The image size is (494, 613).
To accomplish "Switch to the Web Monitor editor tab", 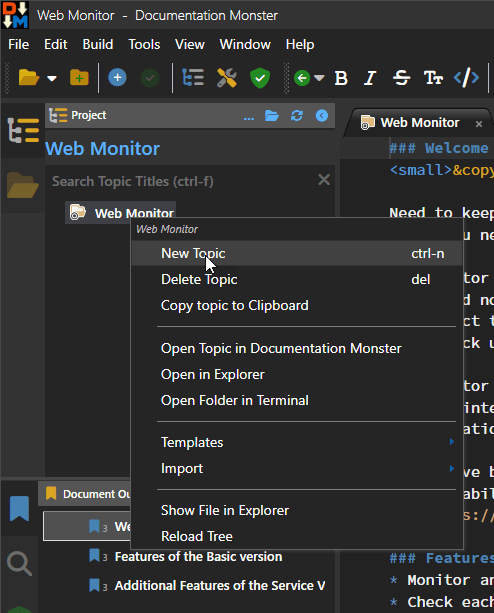I will [x=420, y=123].
